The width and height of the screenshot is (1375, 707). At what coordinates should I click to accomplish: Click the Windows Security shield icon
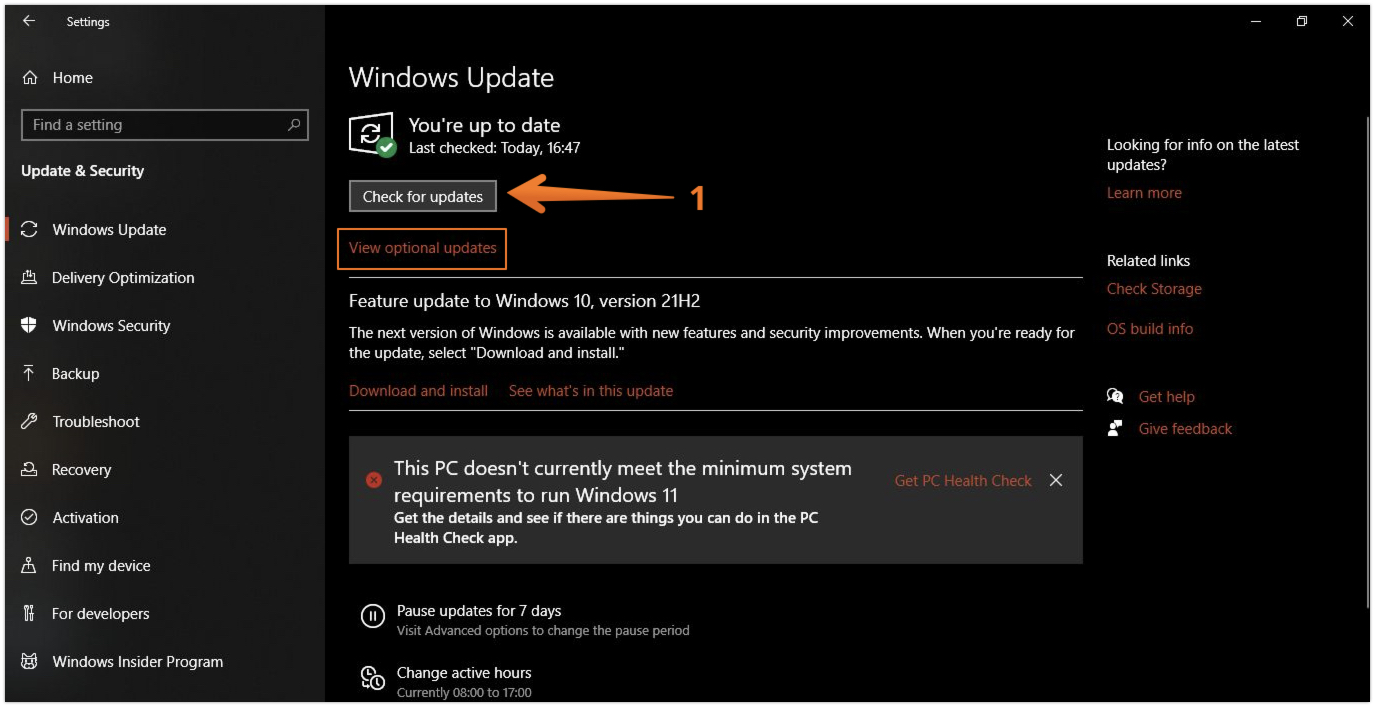29,326
